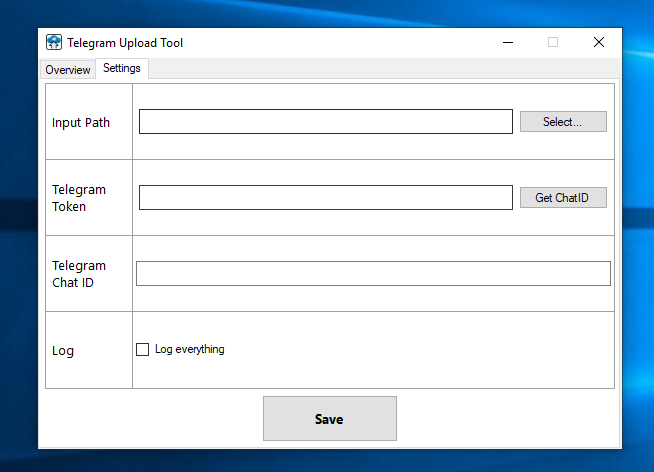Close the Telegram Upload Tool window
This screenshot has height=472, width=654.
click(x=599, y=43)
